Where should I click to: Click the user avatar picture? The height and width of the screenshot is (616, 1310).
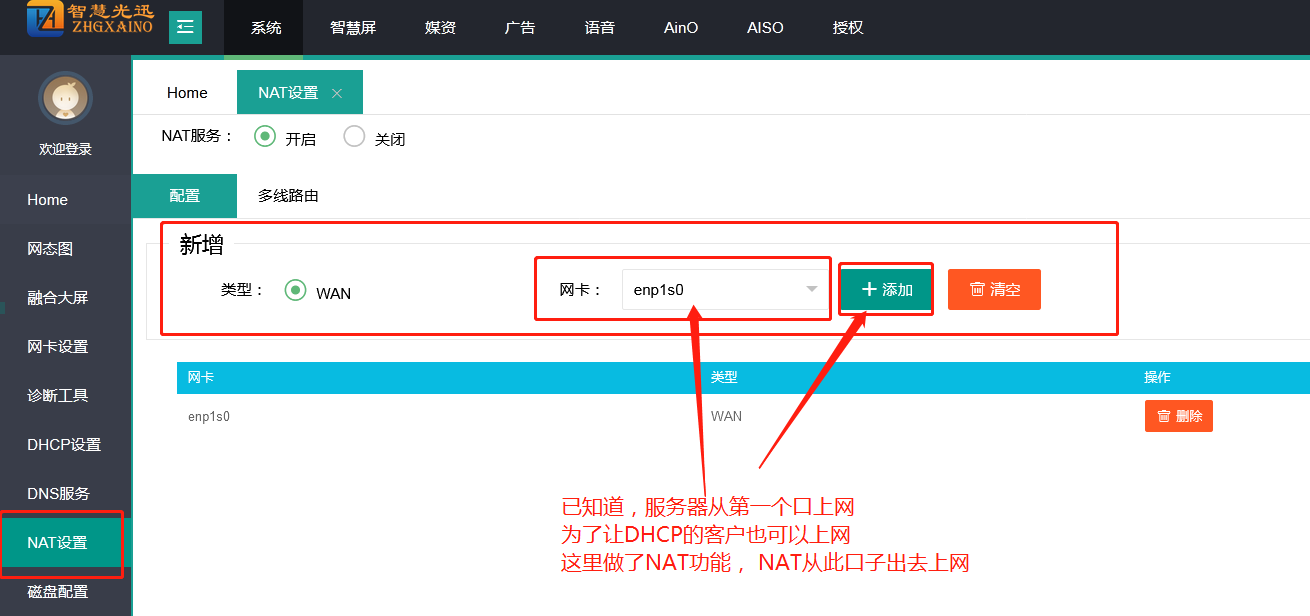tap(65, 99)
